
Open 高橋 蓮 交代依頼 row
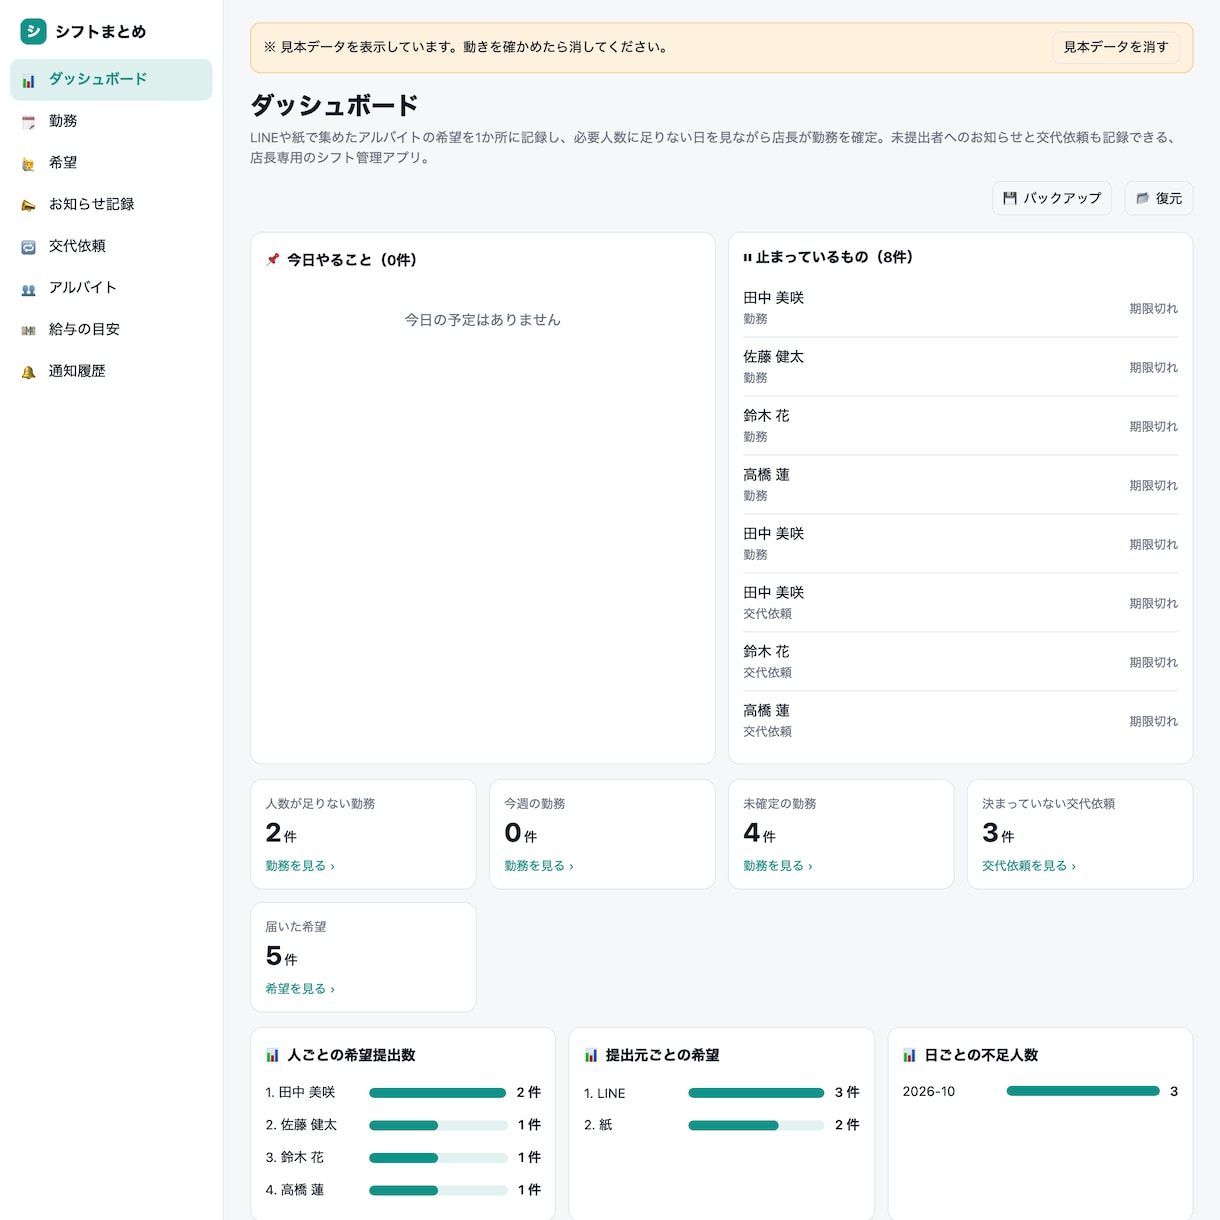960,721
